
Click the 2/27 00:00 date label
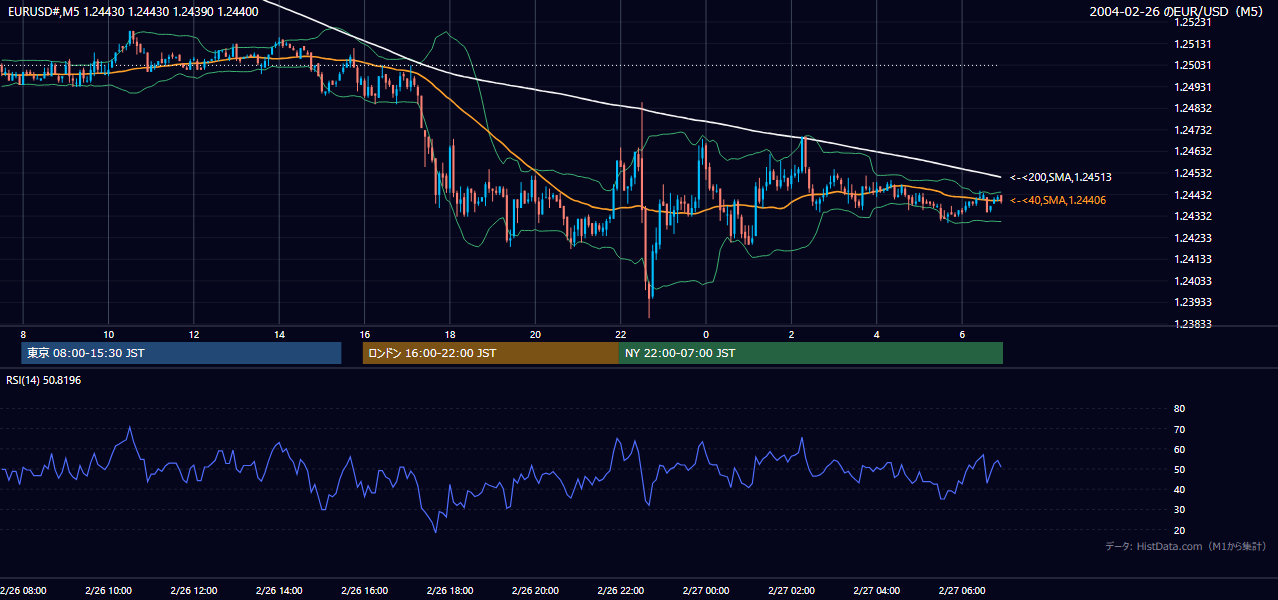(706, 590)
